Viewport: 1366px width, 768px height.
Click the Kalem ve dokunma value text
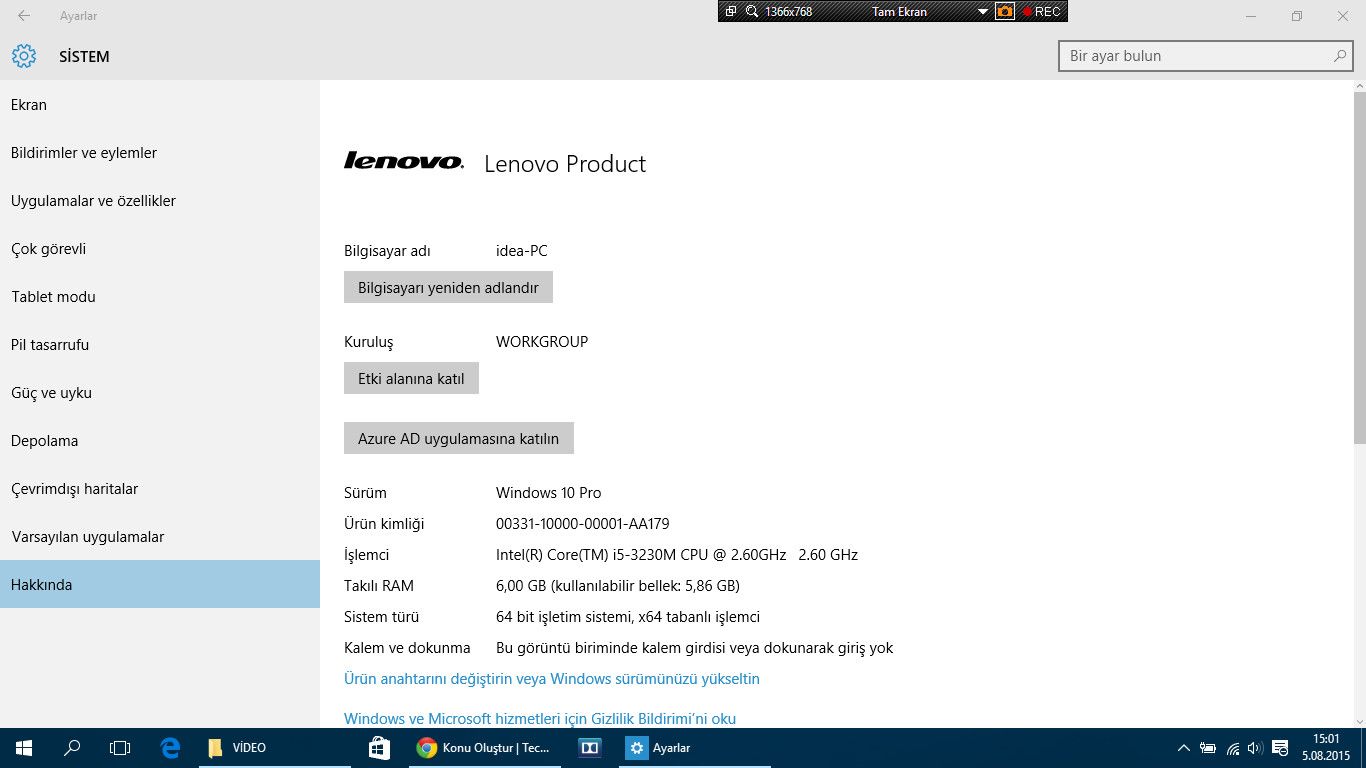click(x=695, y=648)
